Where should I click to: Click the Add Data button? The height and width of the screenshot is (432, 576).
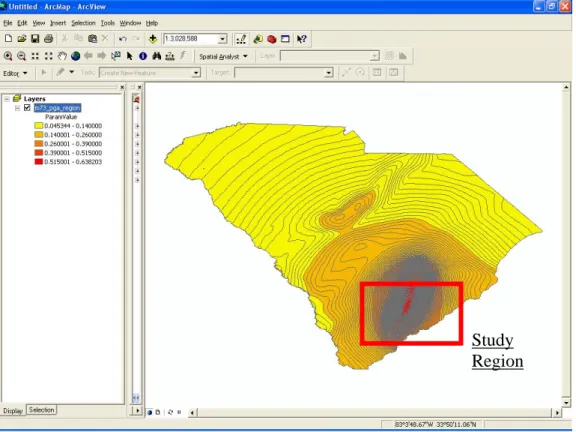click(153, 38)
